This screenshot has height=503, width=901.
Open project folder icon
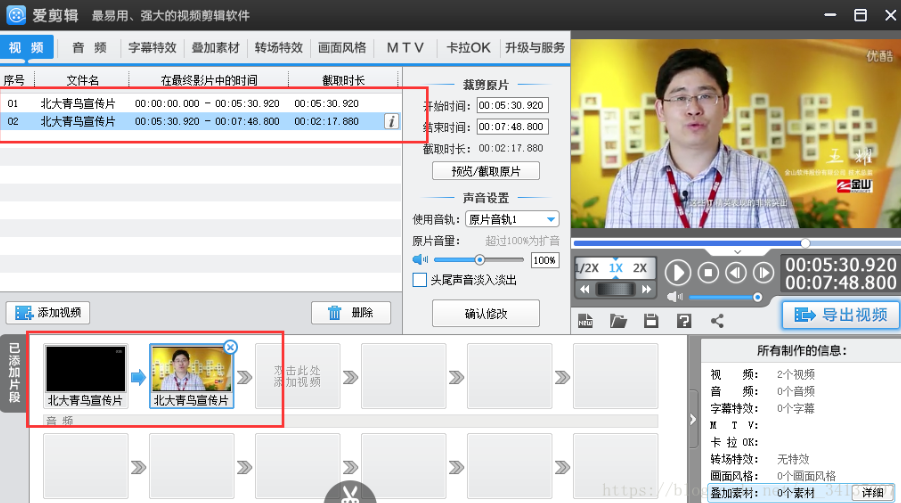point(618,321)
